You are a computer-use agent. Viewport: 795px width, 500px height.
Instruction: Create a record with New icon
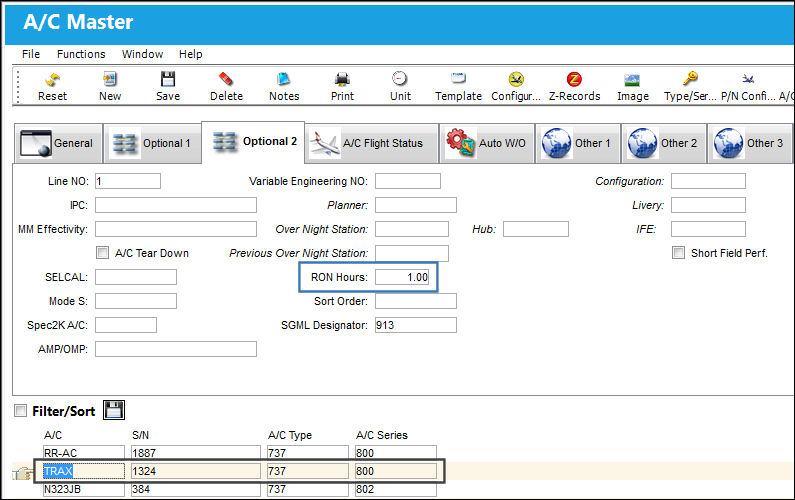110,86
